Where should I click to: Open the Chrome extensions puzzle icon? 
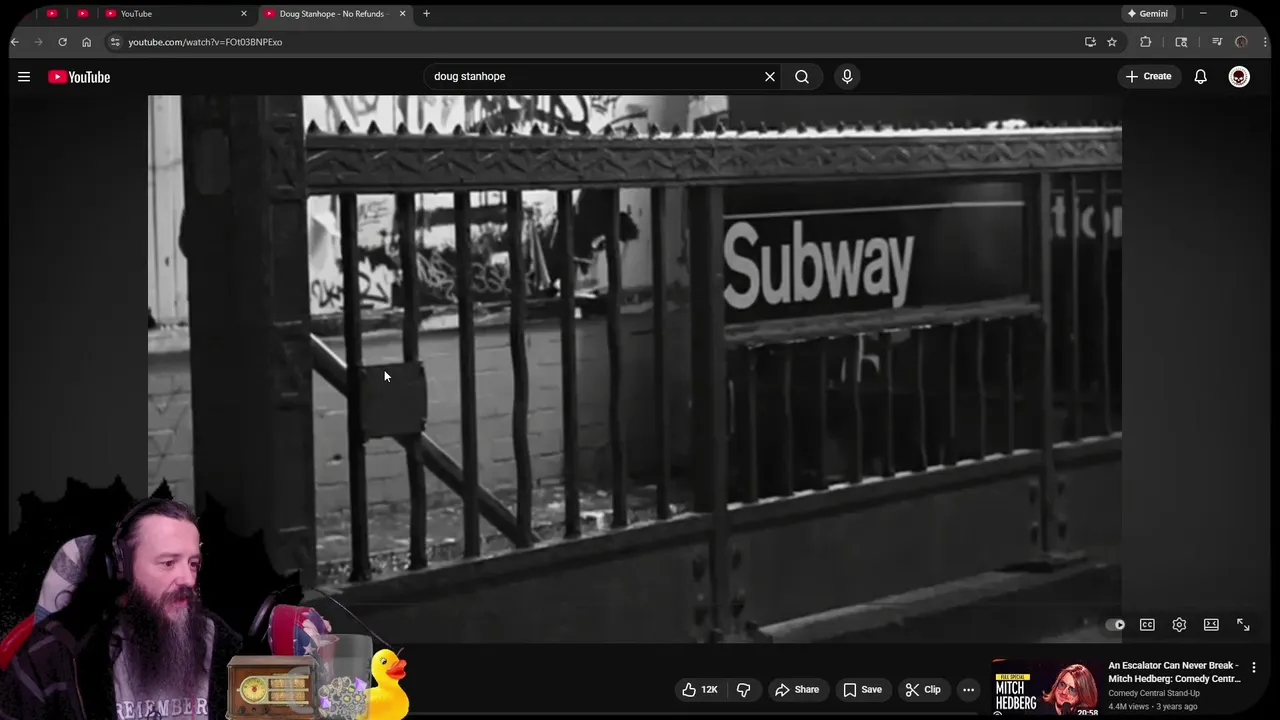(x=1146, y=42)
